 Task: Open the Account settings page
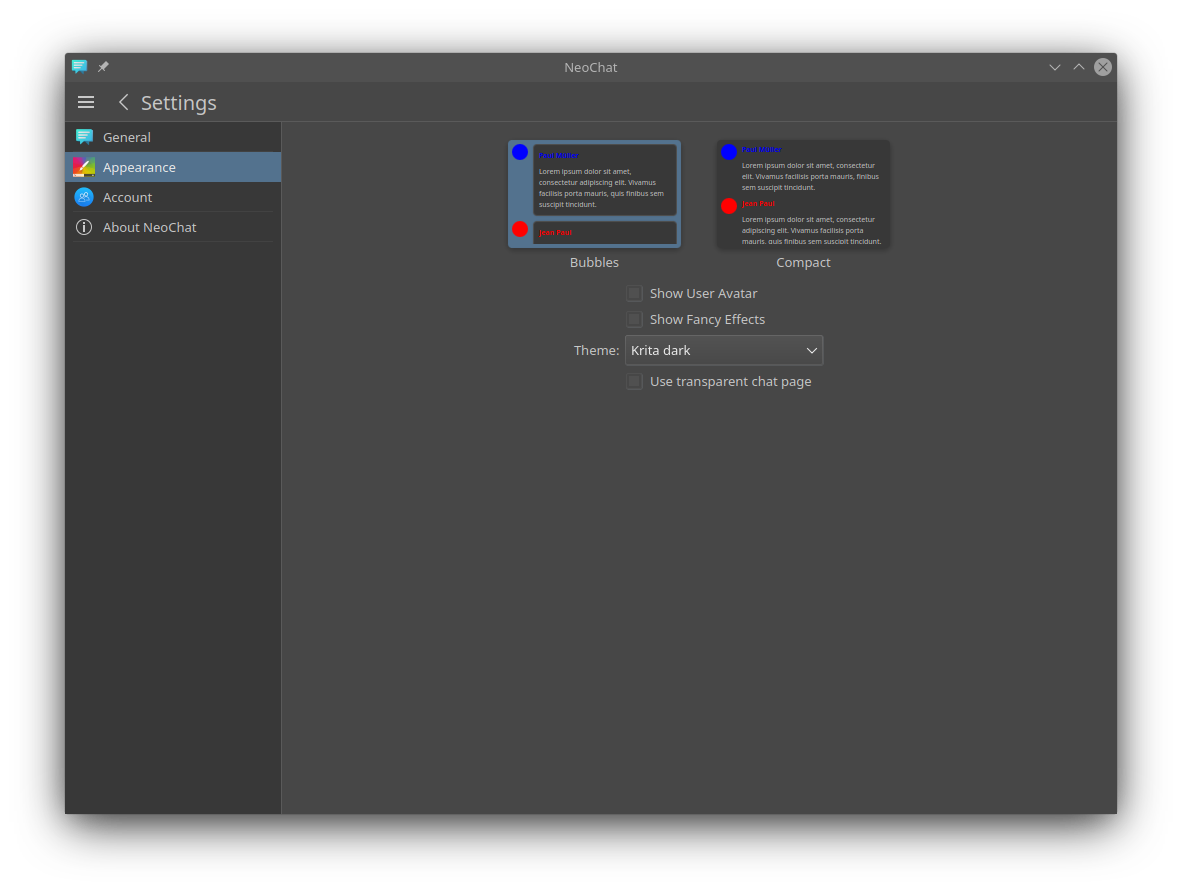pyautogui.click(x=128, y=197)
